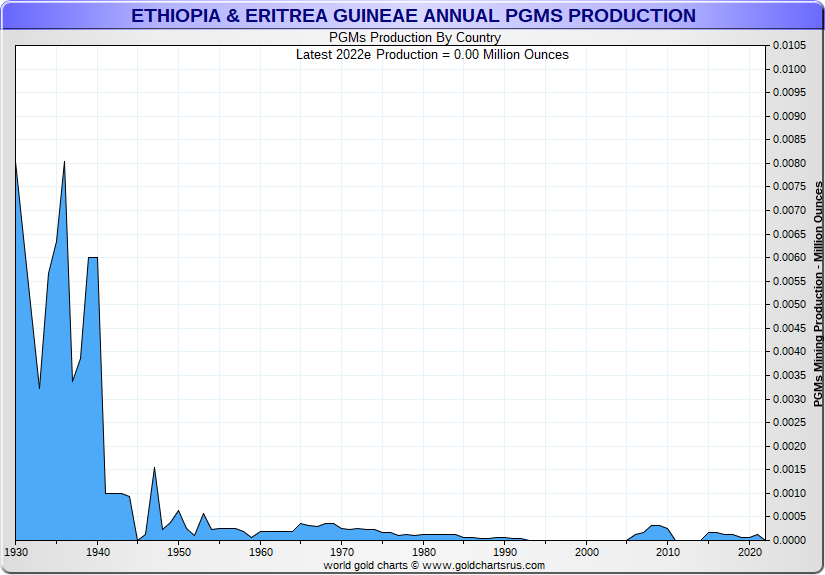Click the small production bump near 2008
825x575 pixels.
[x=652, y=532]
